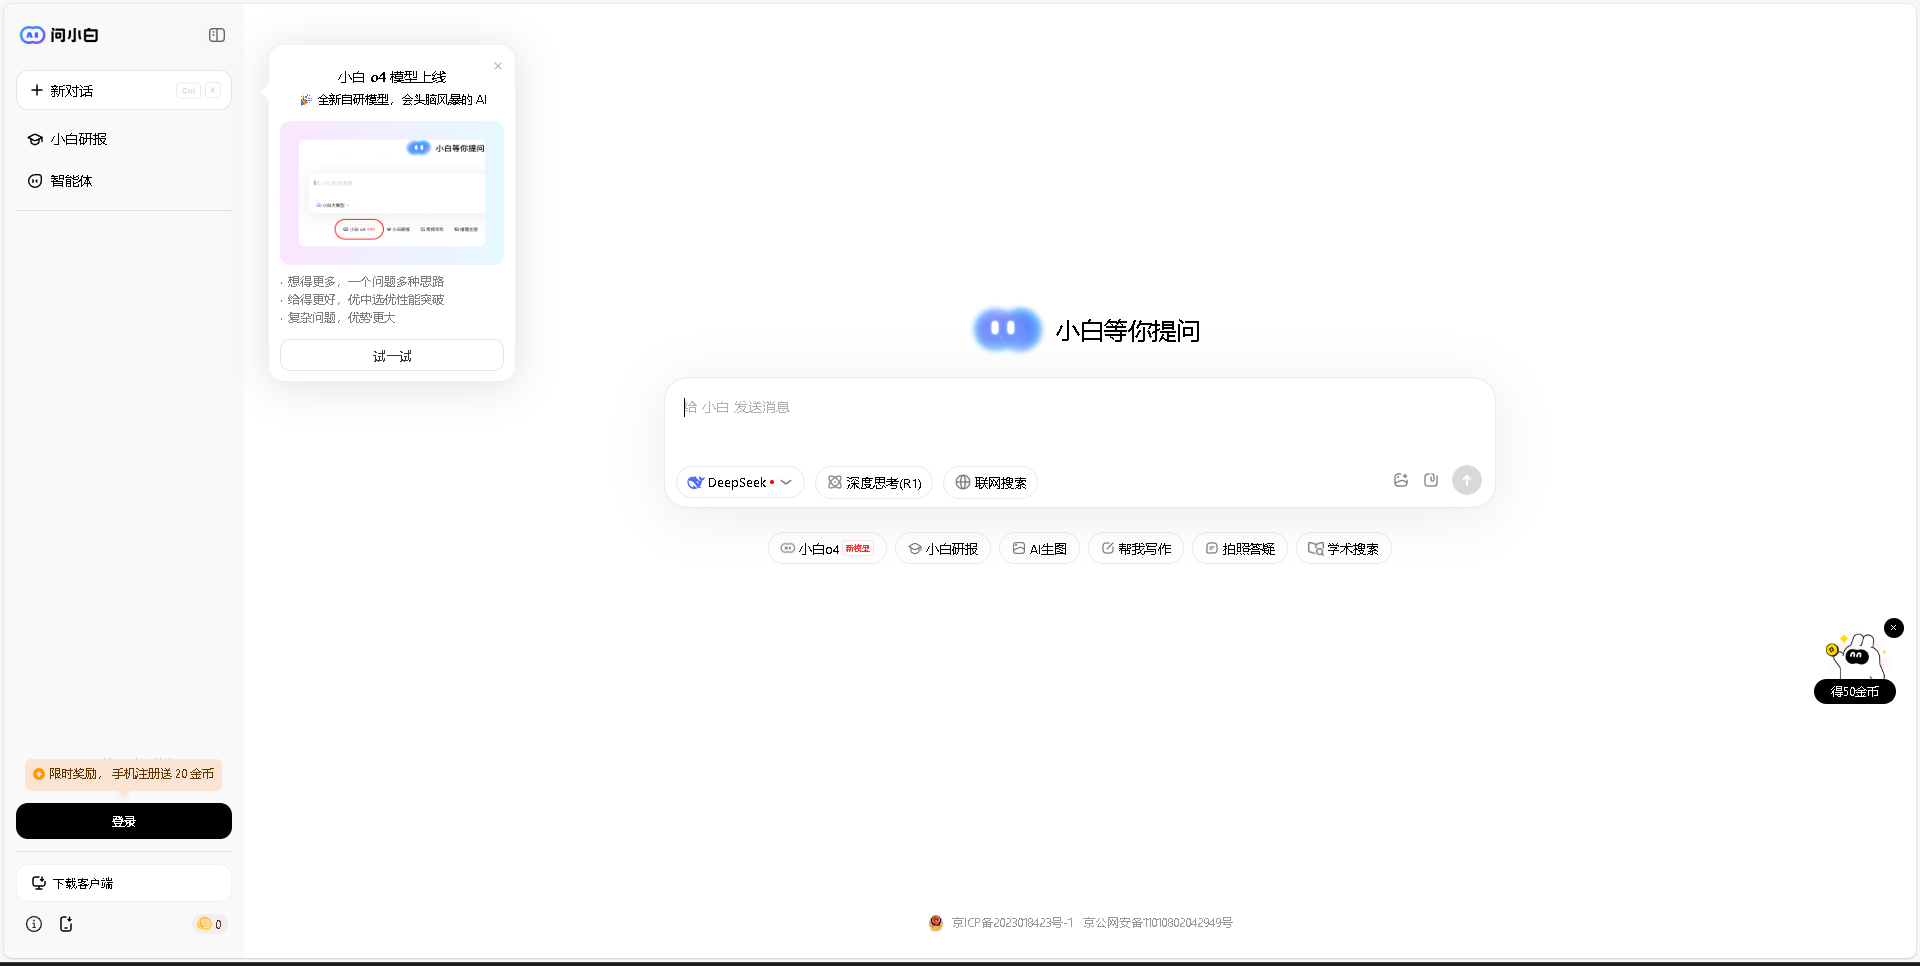Click the image generation icon in the input box
The width and height of the screenshot is (1920, 966).
(1400, 480)
